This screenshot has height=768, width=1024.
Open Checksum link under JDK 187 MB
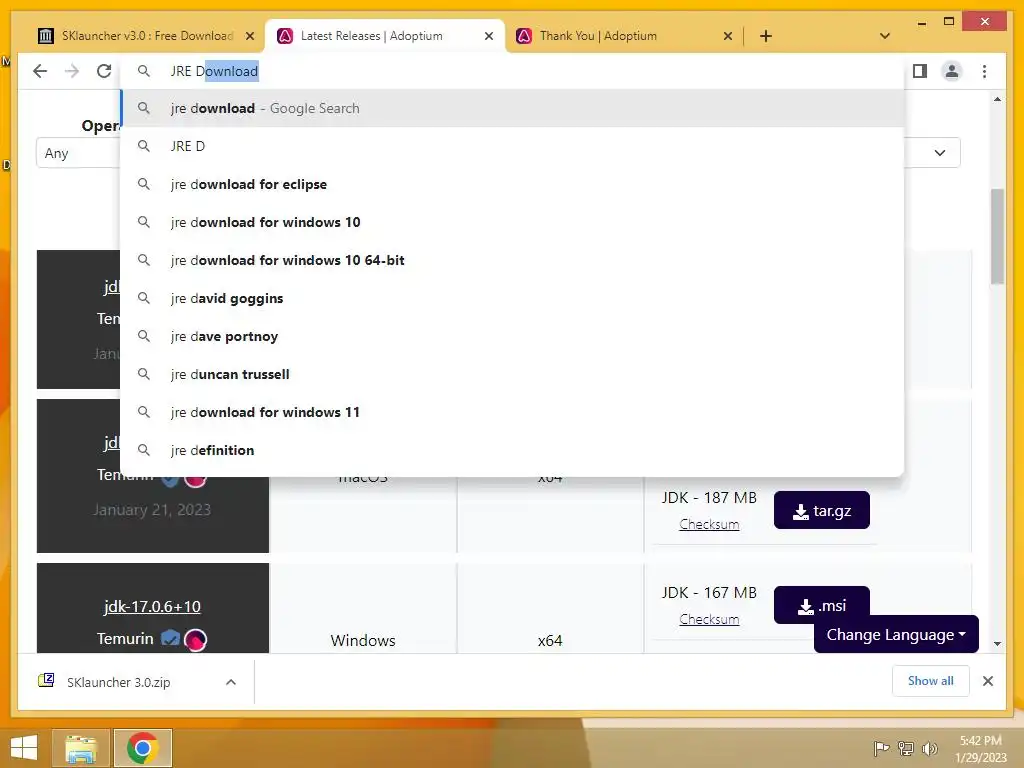709,524
